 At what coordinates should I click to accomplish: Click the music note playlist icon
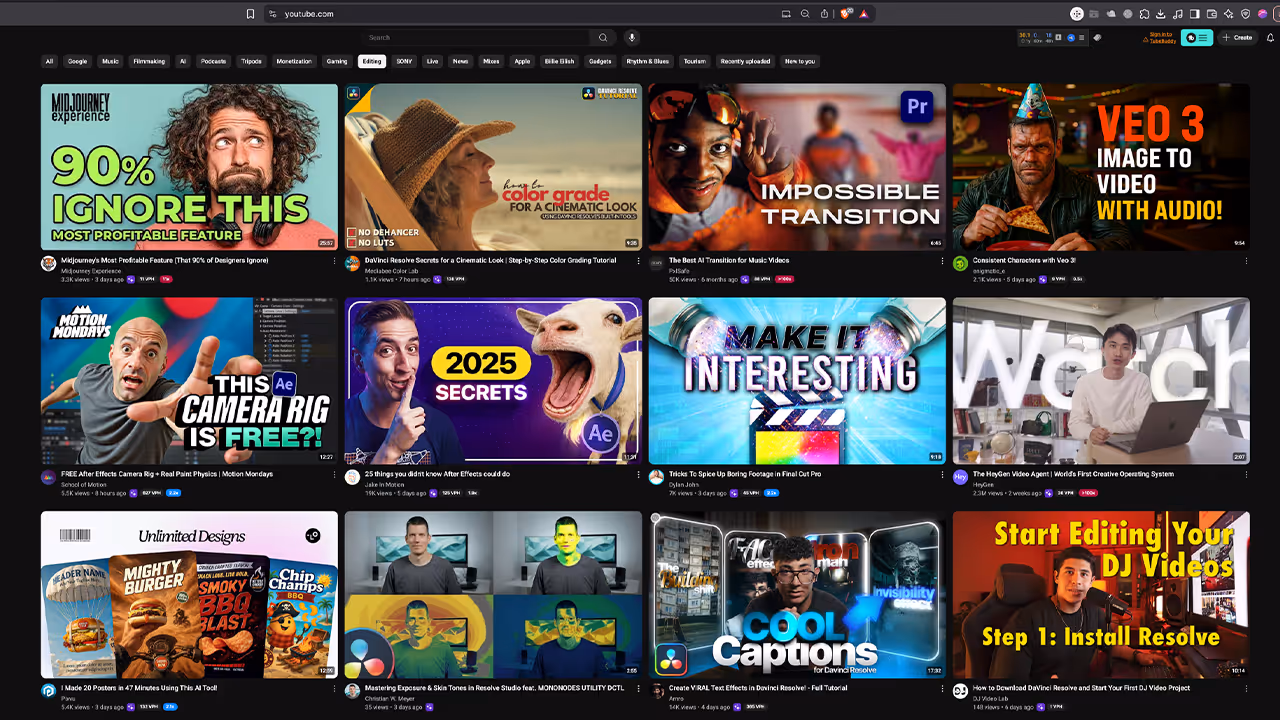point(1178,14)
